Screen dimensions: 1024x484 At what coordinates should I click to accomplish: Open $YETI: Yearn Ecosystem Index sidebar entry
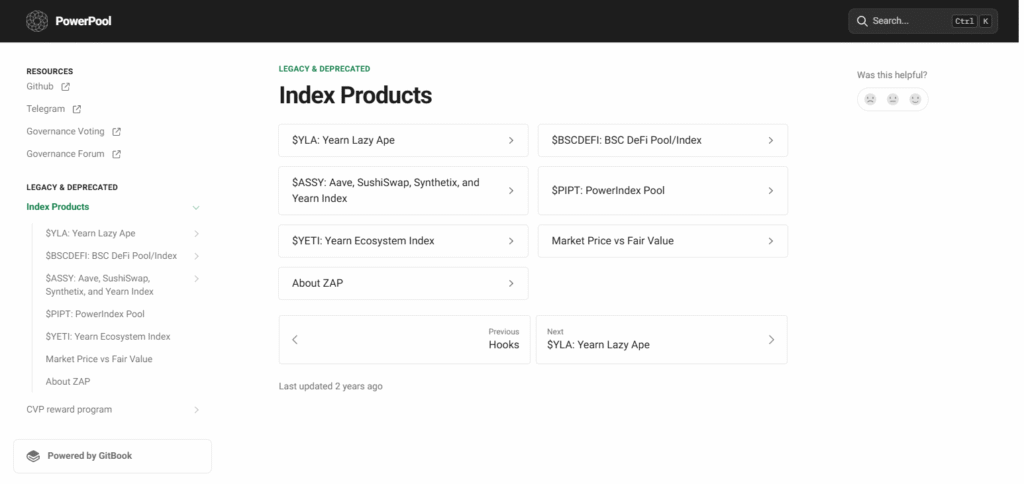pos(108,337)
